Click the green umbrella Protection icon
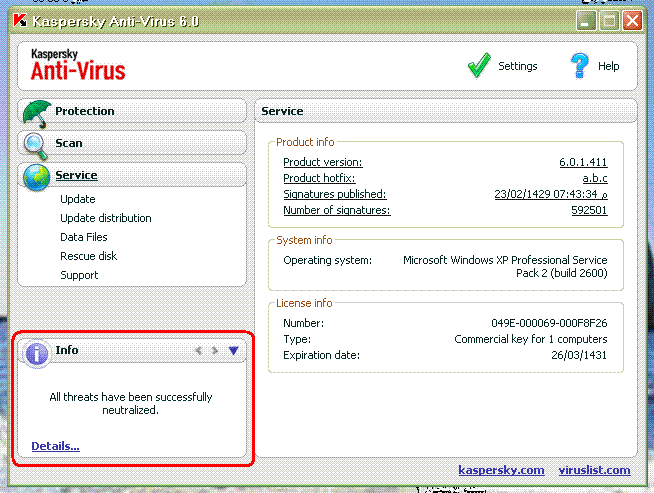 [37, 113]
